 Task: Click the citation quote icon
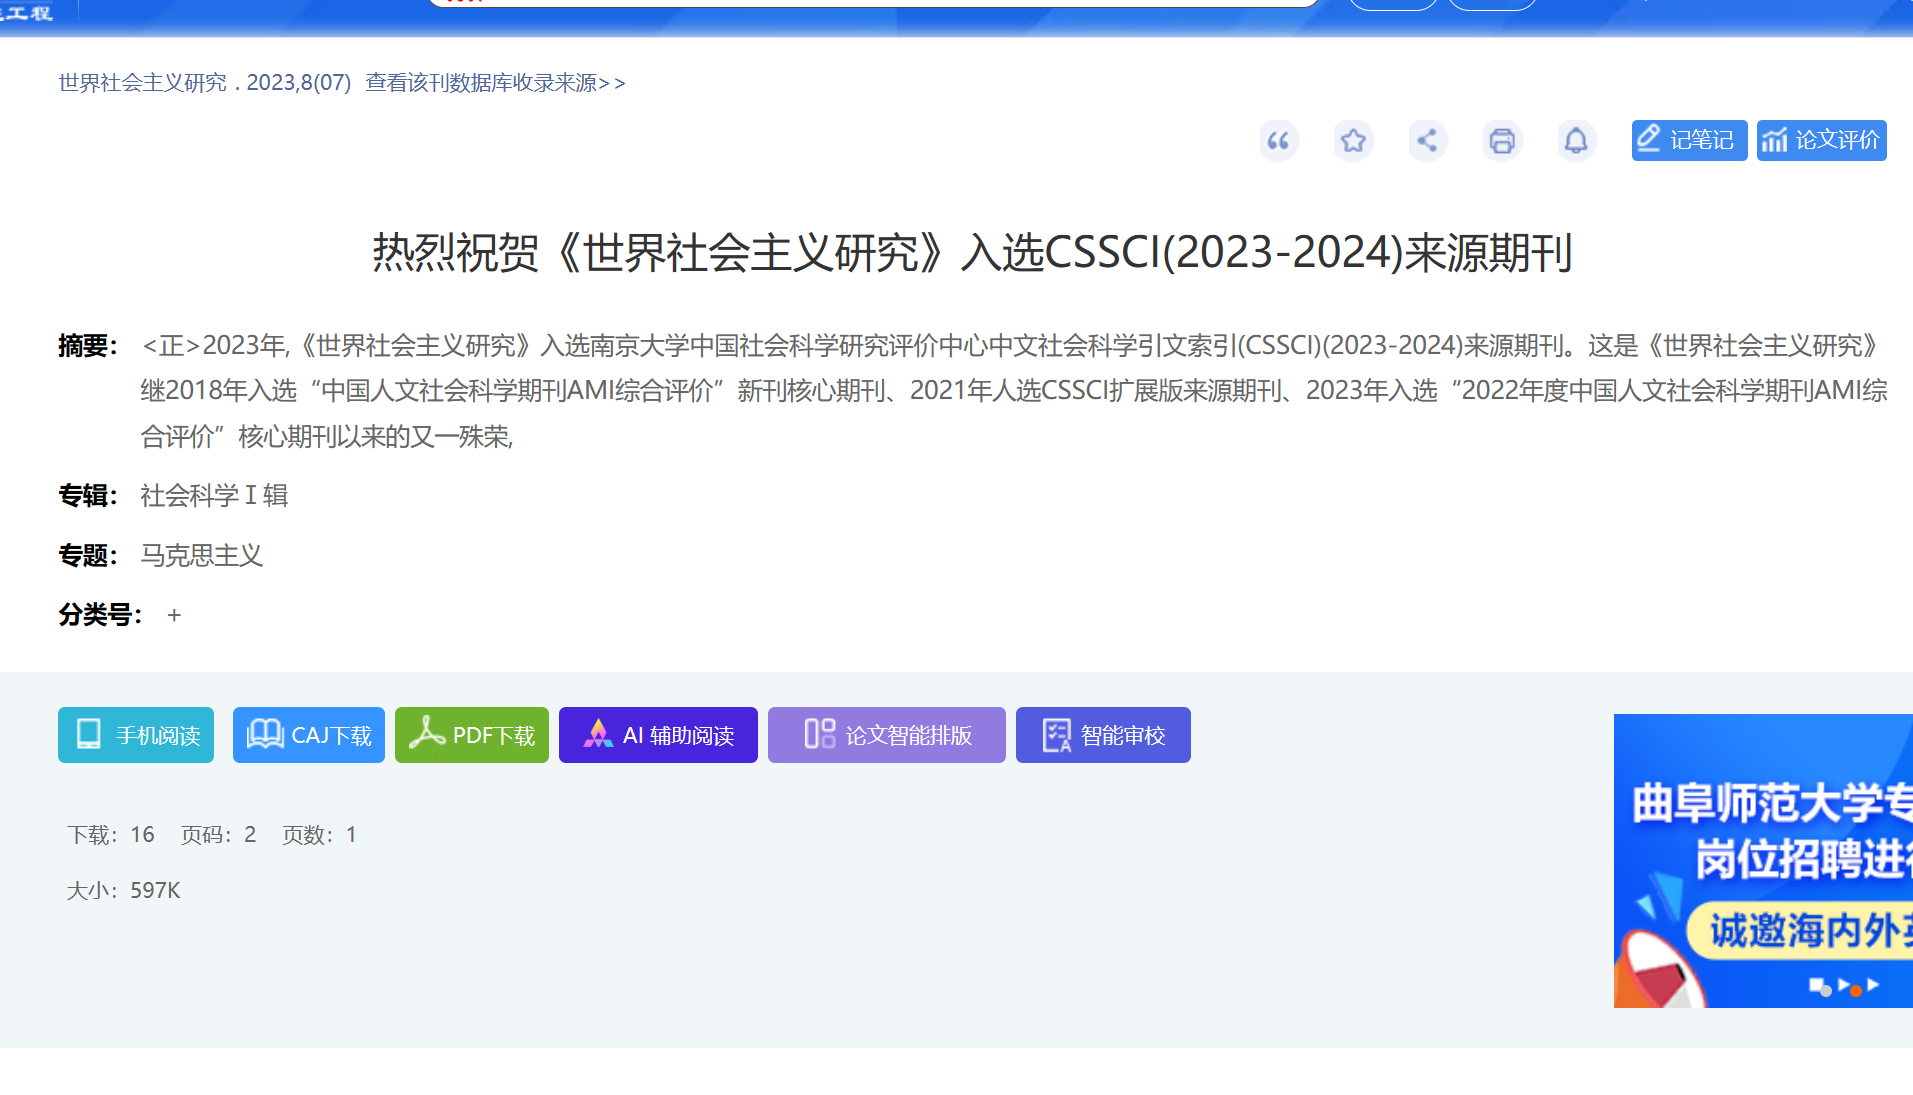[1278, 141]
